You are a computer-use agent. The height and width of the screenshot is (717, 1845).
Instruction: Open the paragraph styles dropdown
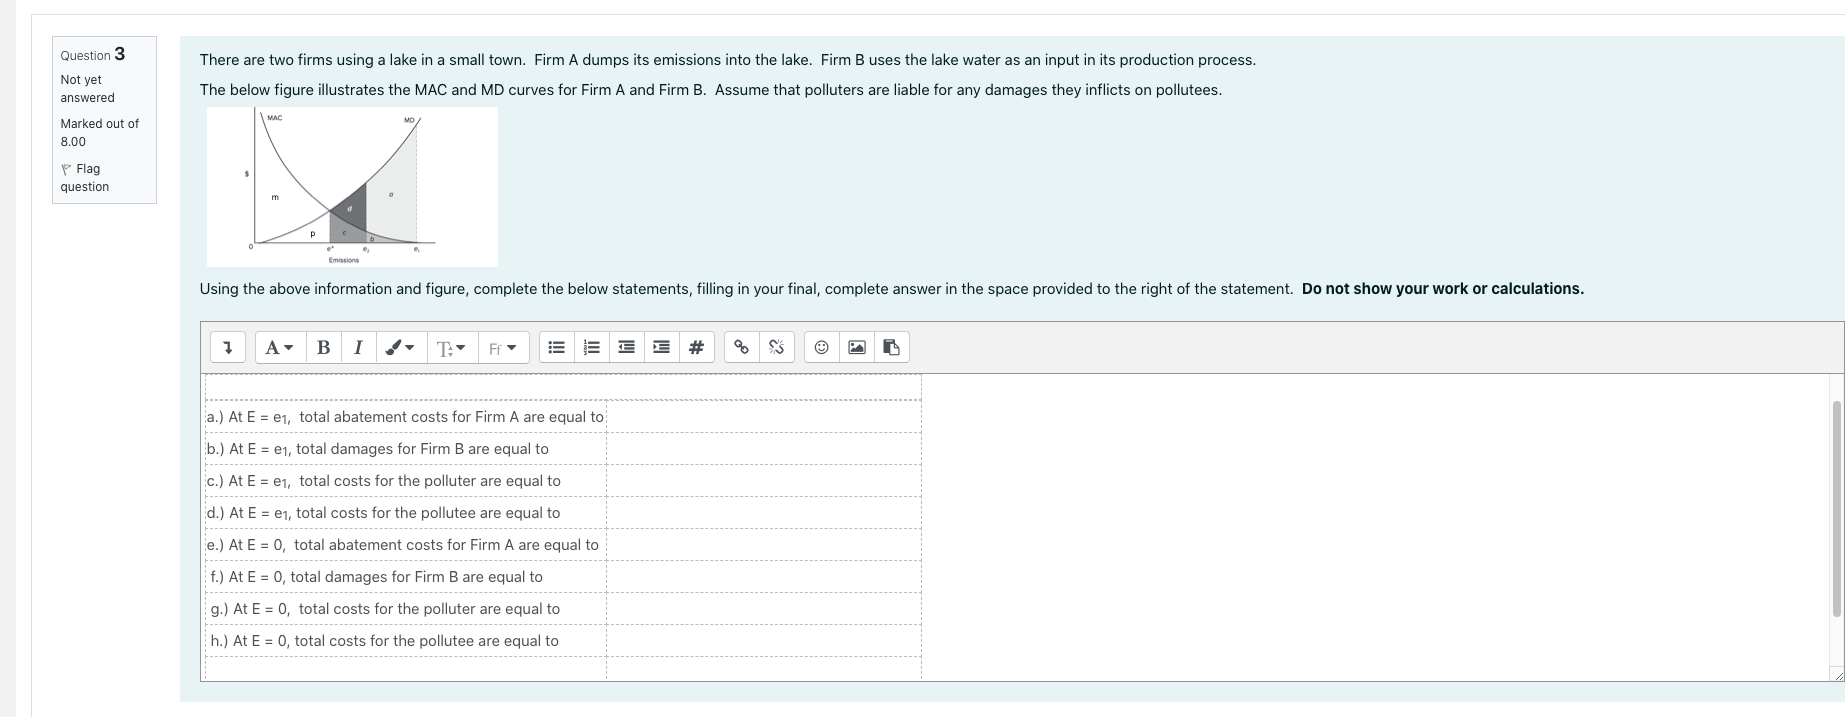point(280,347)
